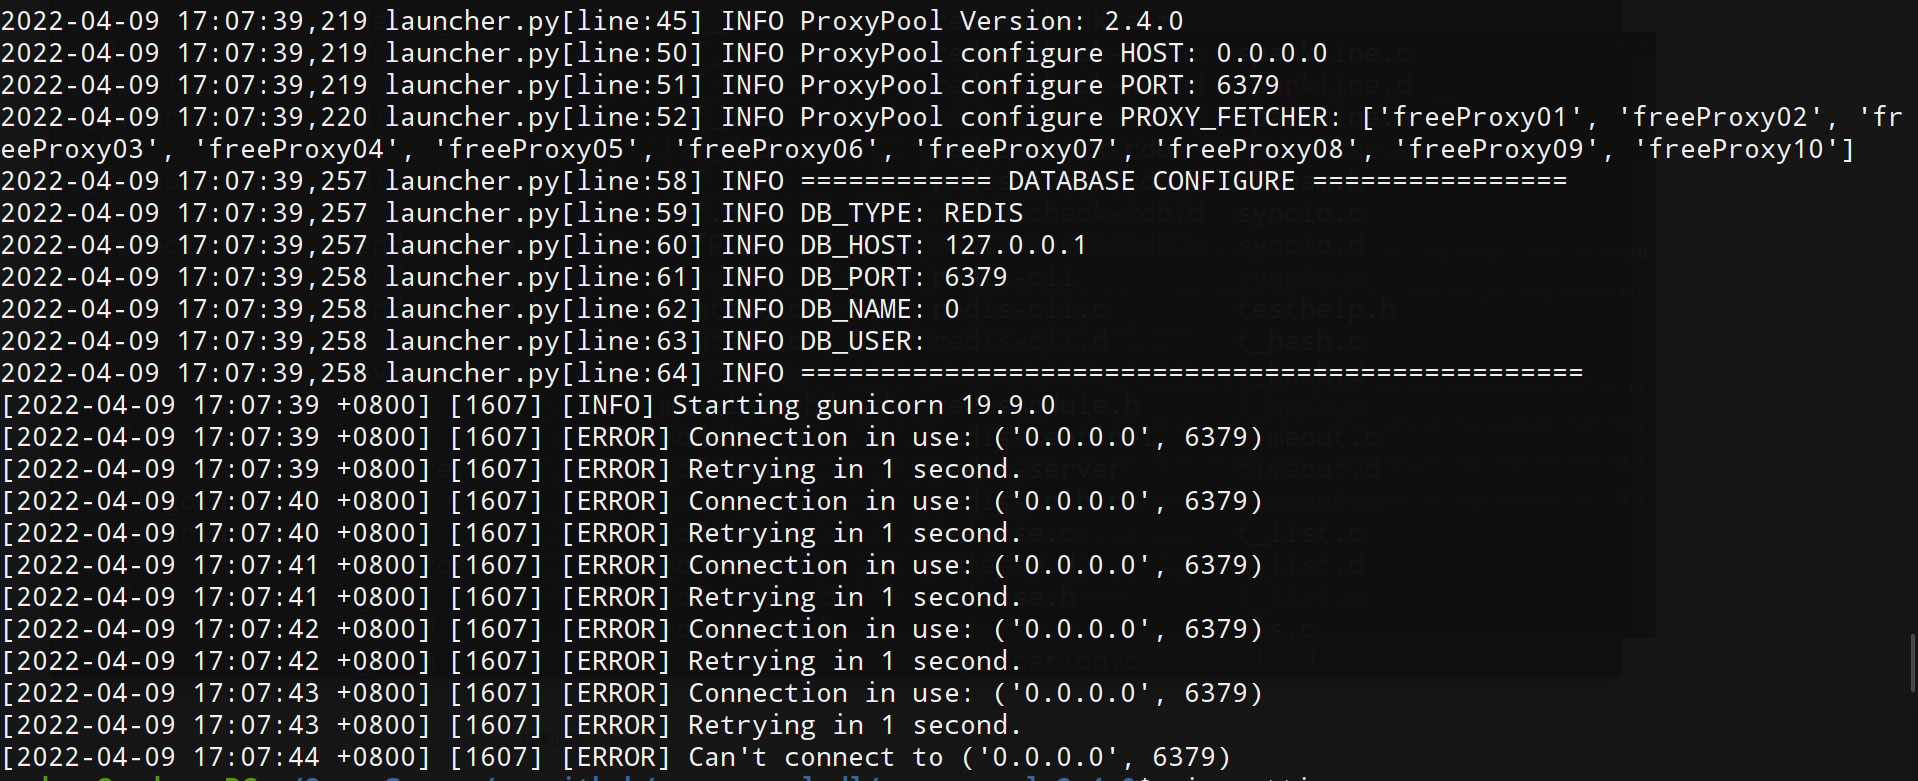Select the configure PORT: 6379 line
This screenshot has width=1918, height=781.
(x=640, y=85)
